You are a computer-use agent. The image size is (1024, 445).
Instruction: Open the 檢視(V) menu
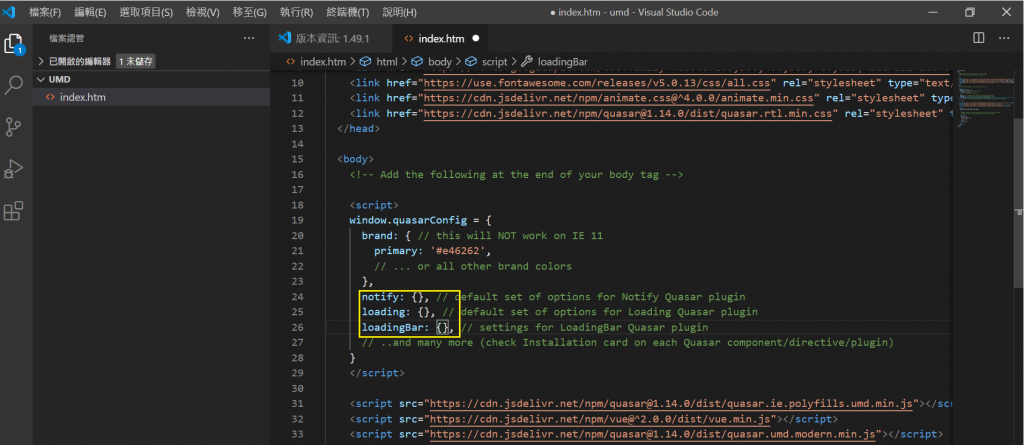coord(202,12)
